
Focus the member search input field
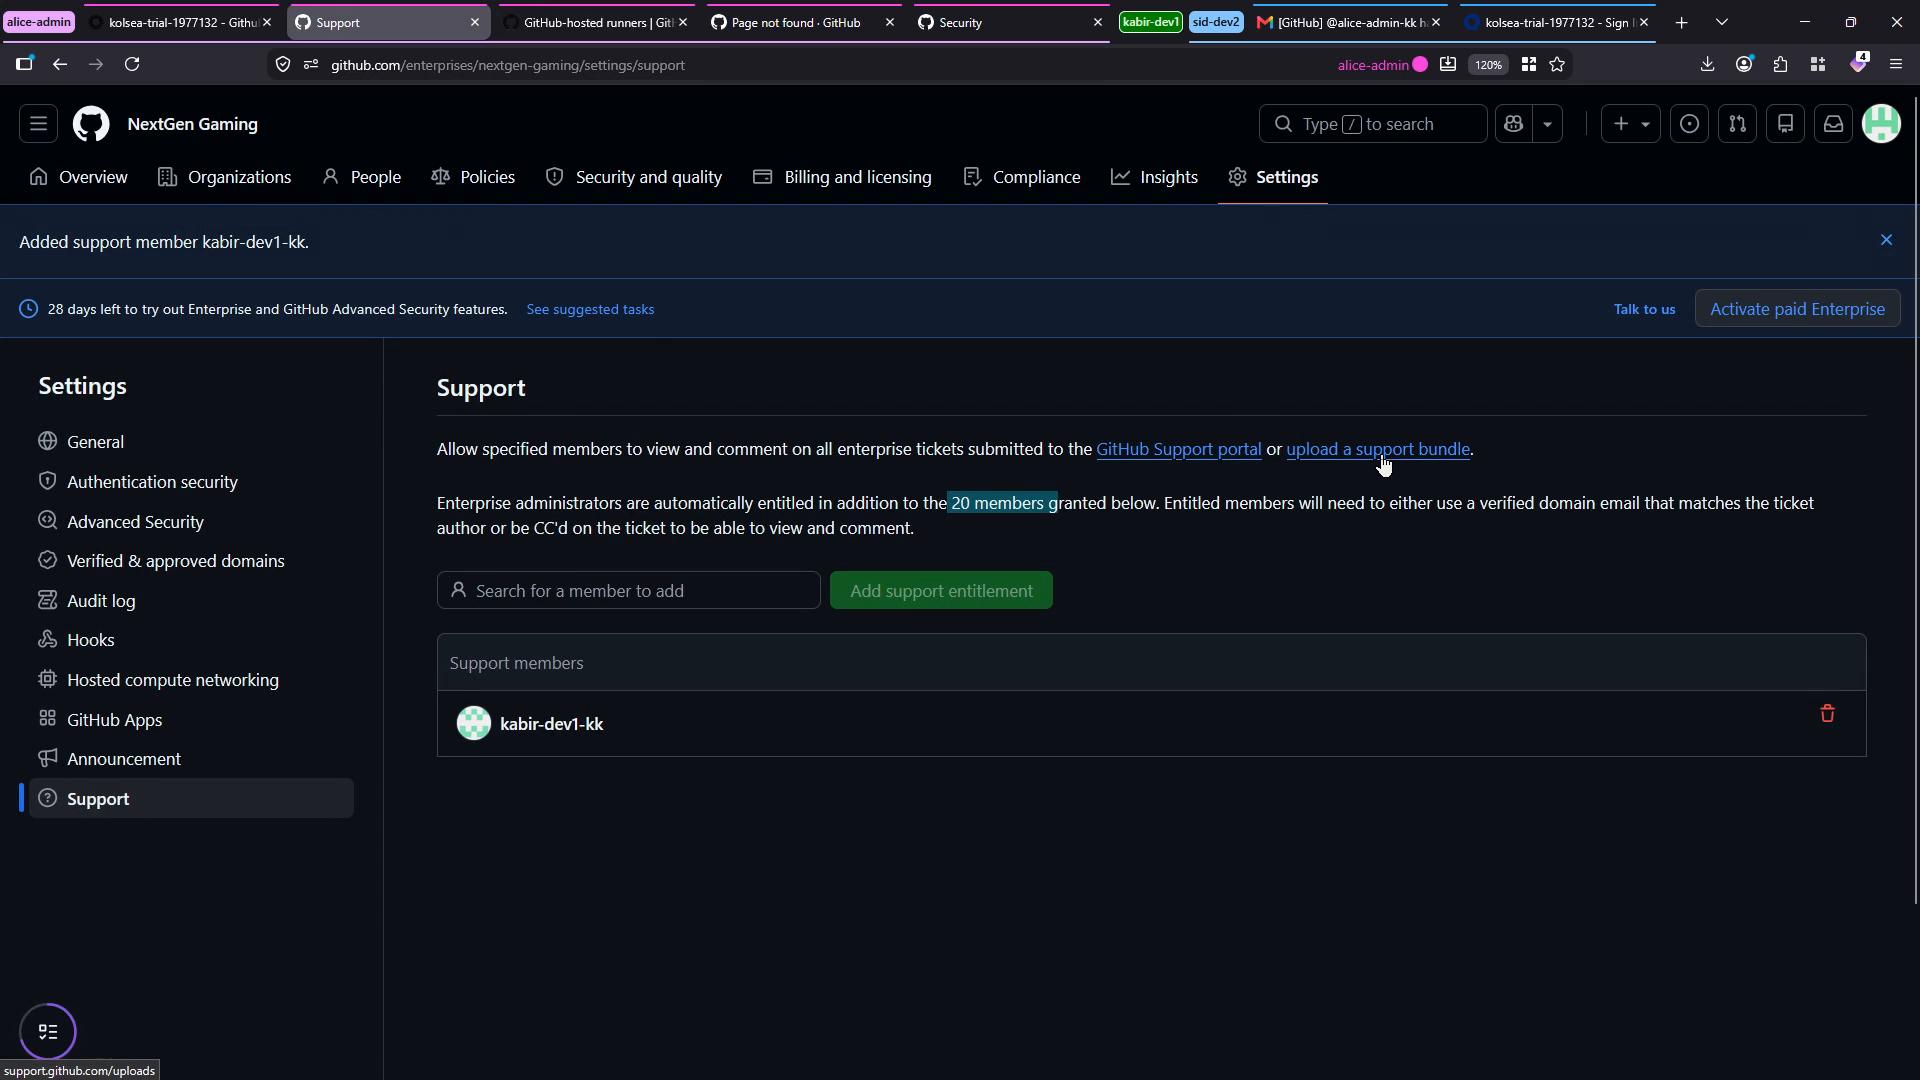tap(628, 591)
